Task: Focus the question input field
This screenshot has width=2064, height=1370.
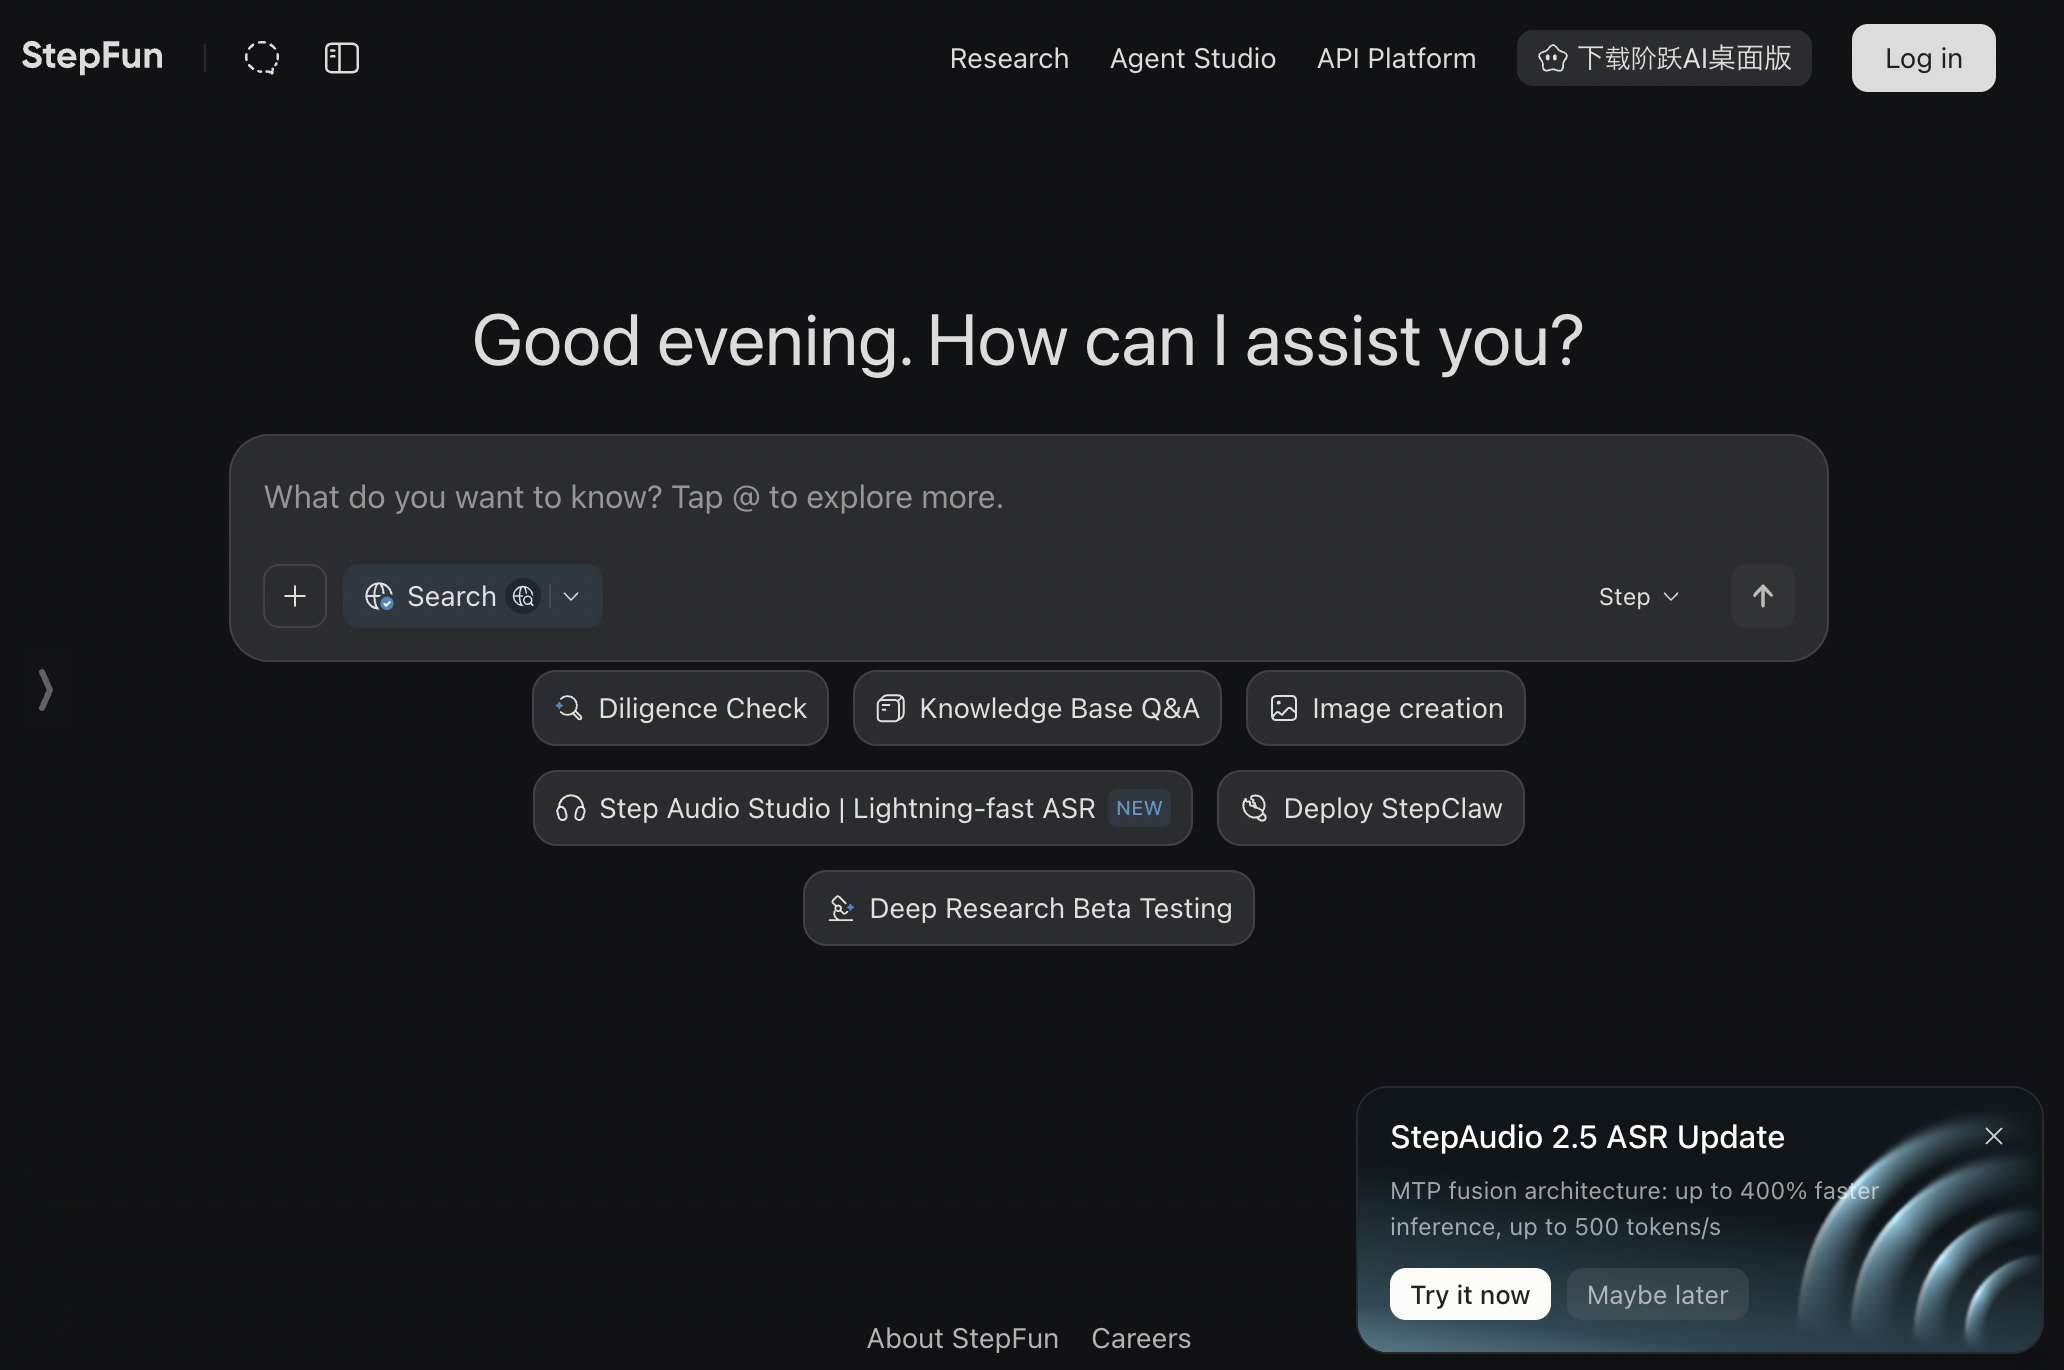Action: (x=1028, y=497)
